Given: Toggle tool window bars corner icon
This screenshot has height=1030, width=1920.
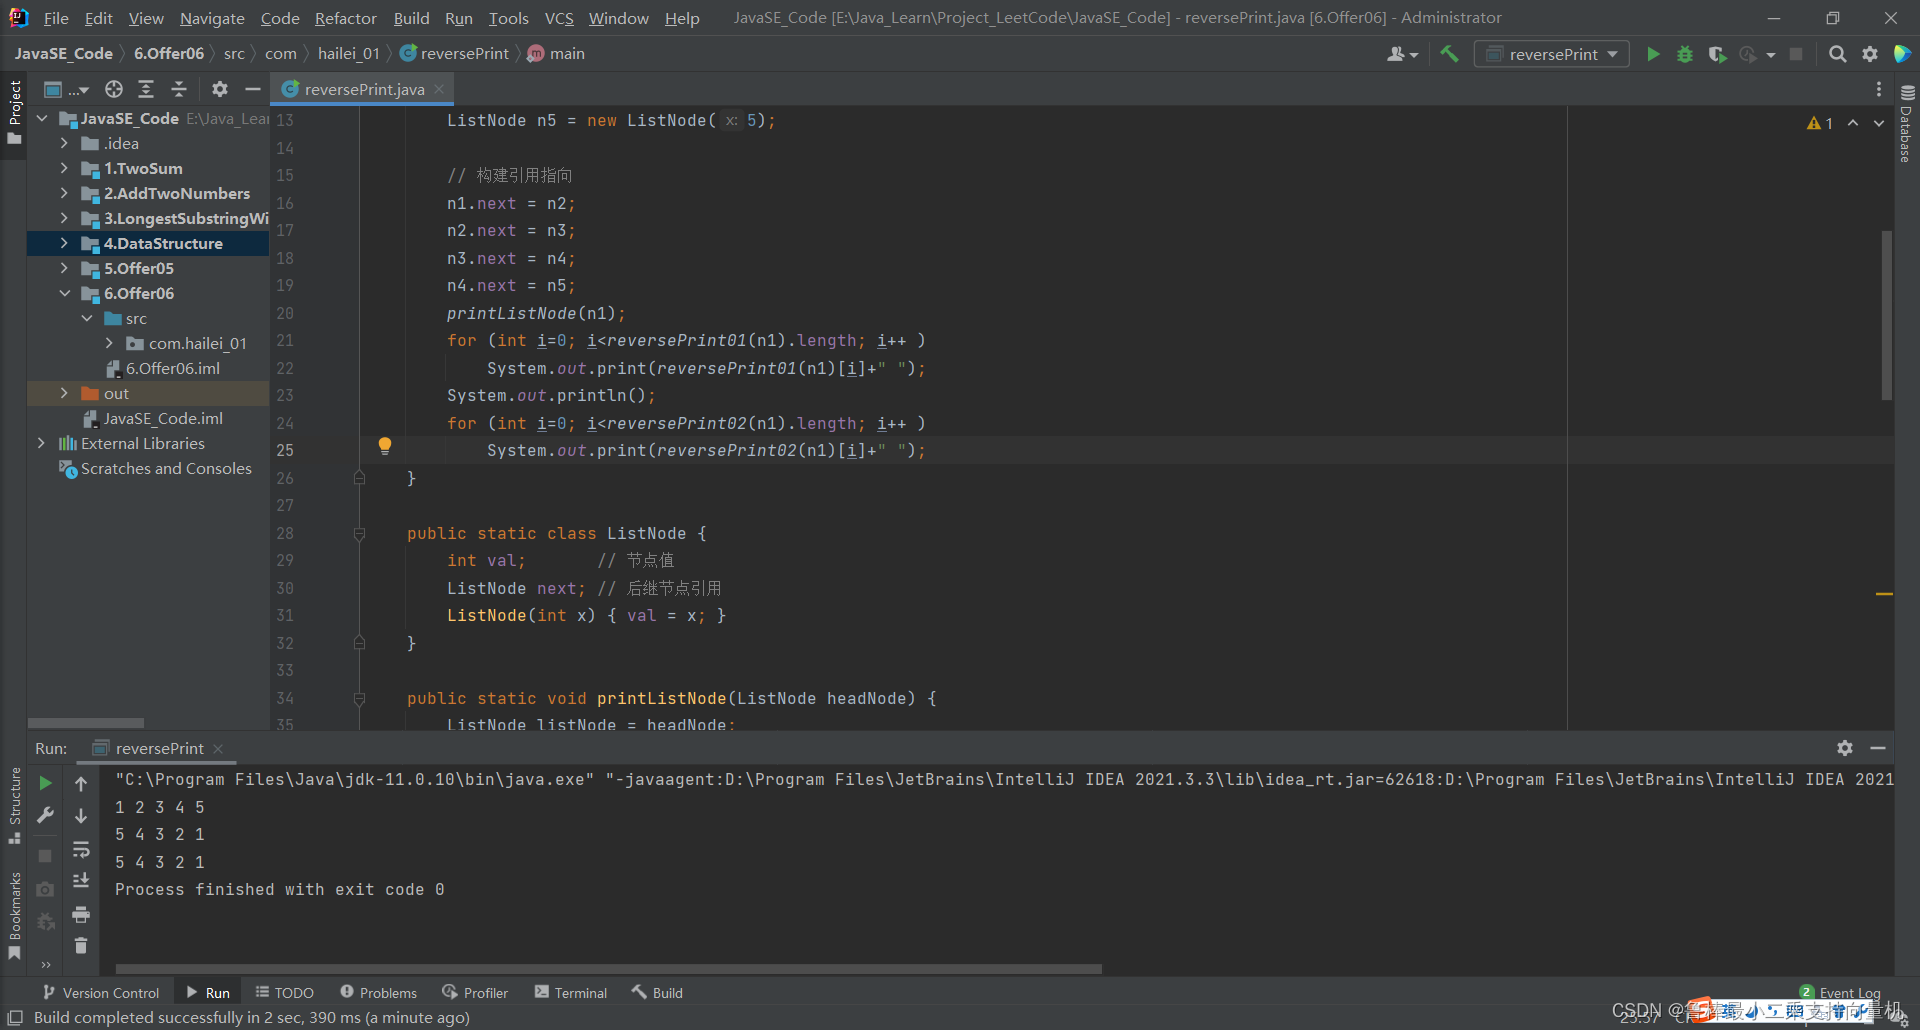Looking at the screenshot, I should (x=15, y=1017).
